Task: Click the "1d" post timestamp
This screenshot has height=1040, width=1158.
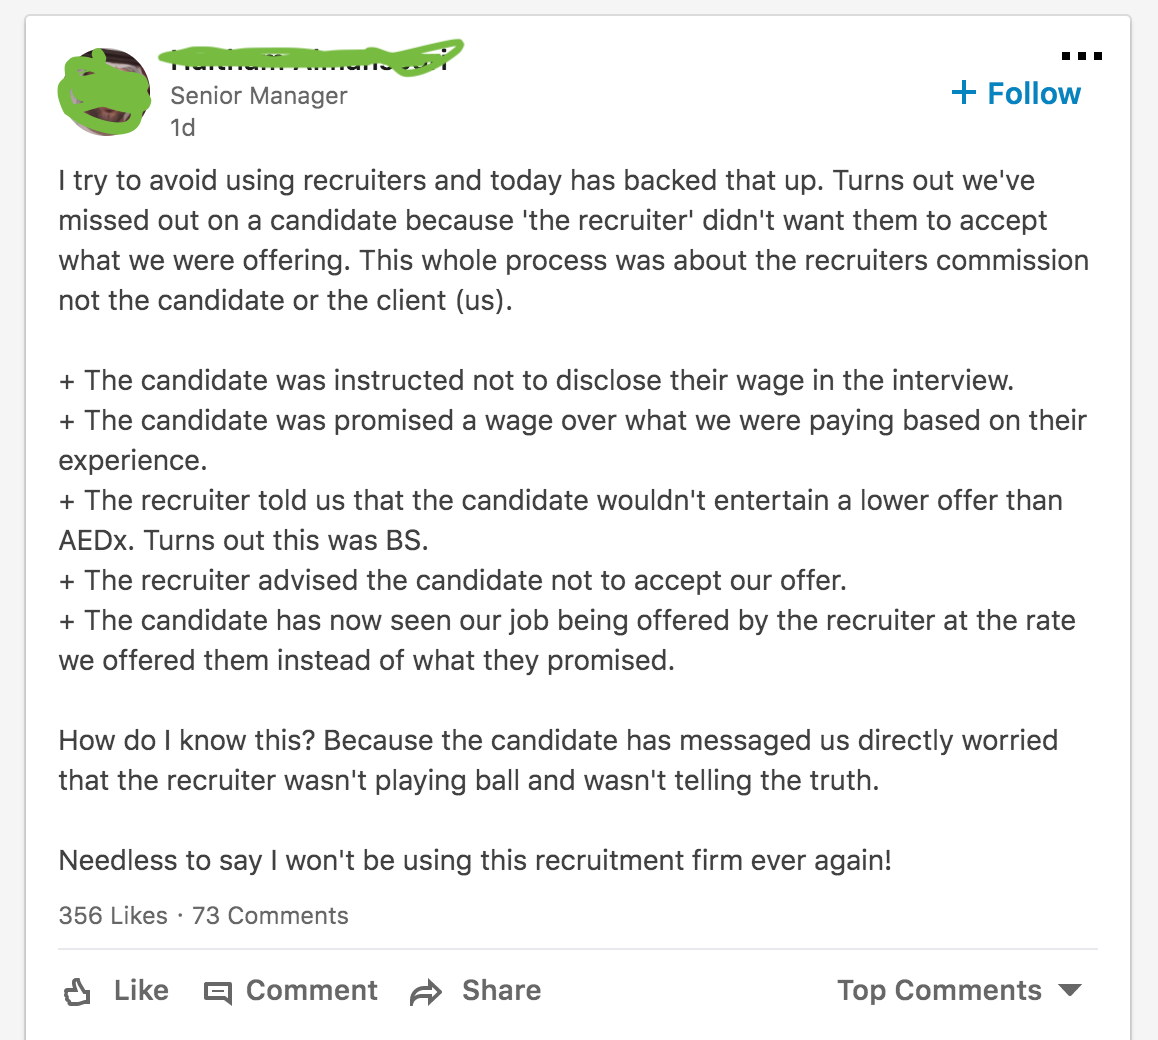Action: click(183, 128)
